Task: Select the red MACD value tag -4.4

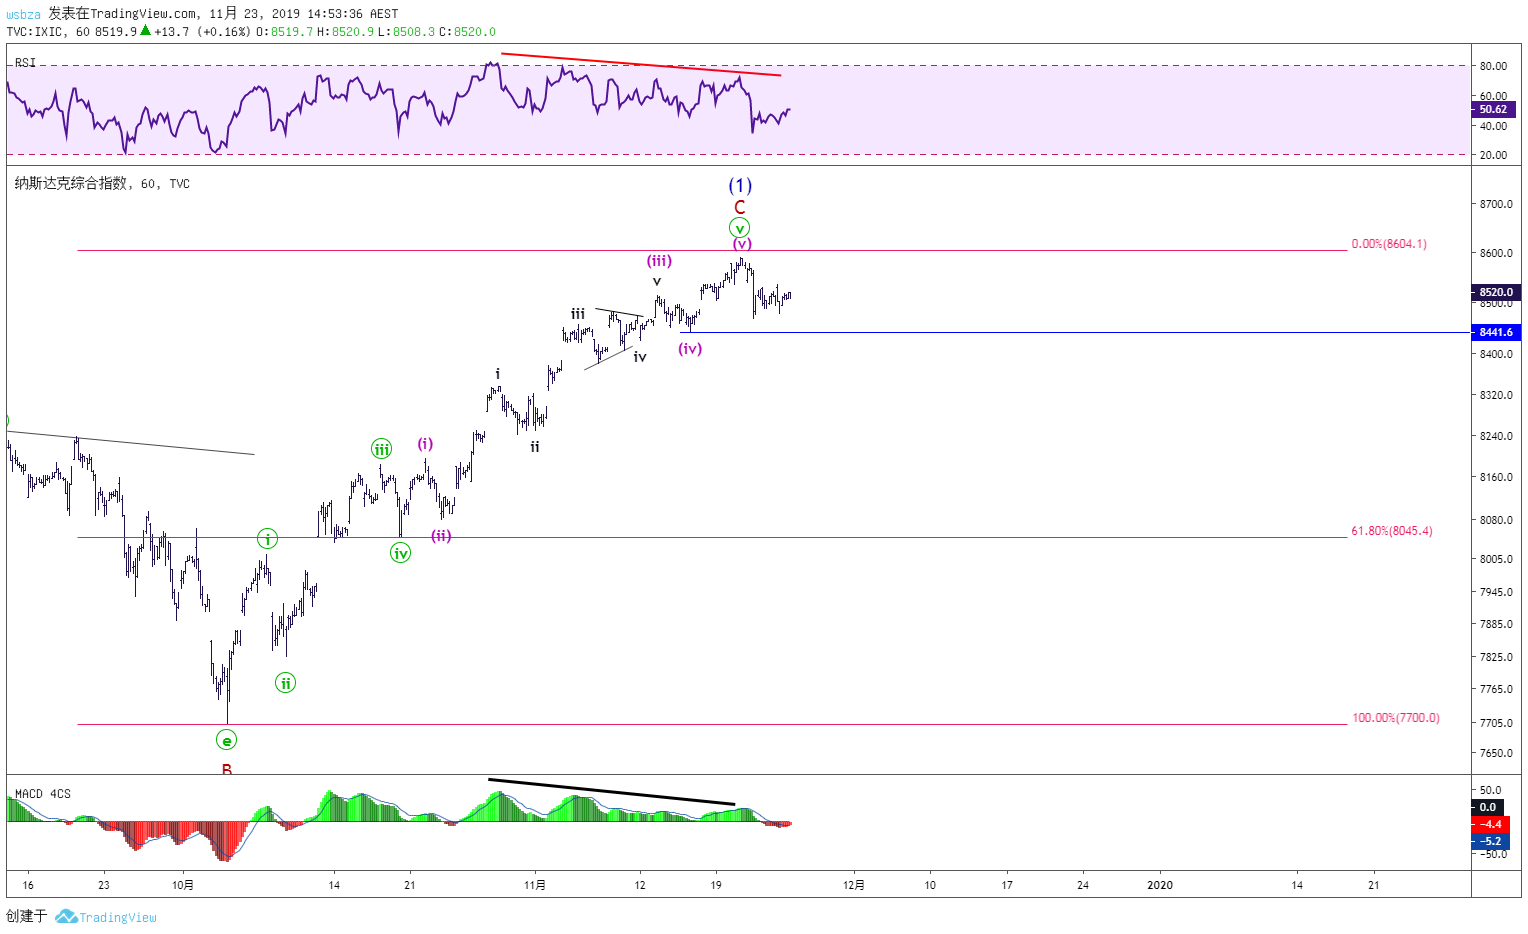Action: pyautogui.click(x=1491, y=824)
